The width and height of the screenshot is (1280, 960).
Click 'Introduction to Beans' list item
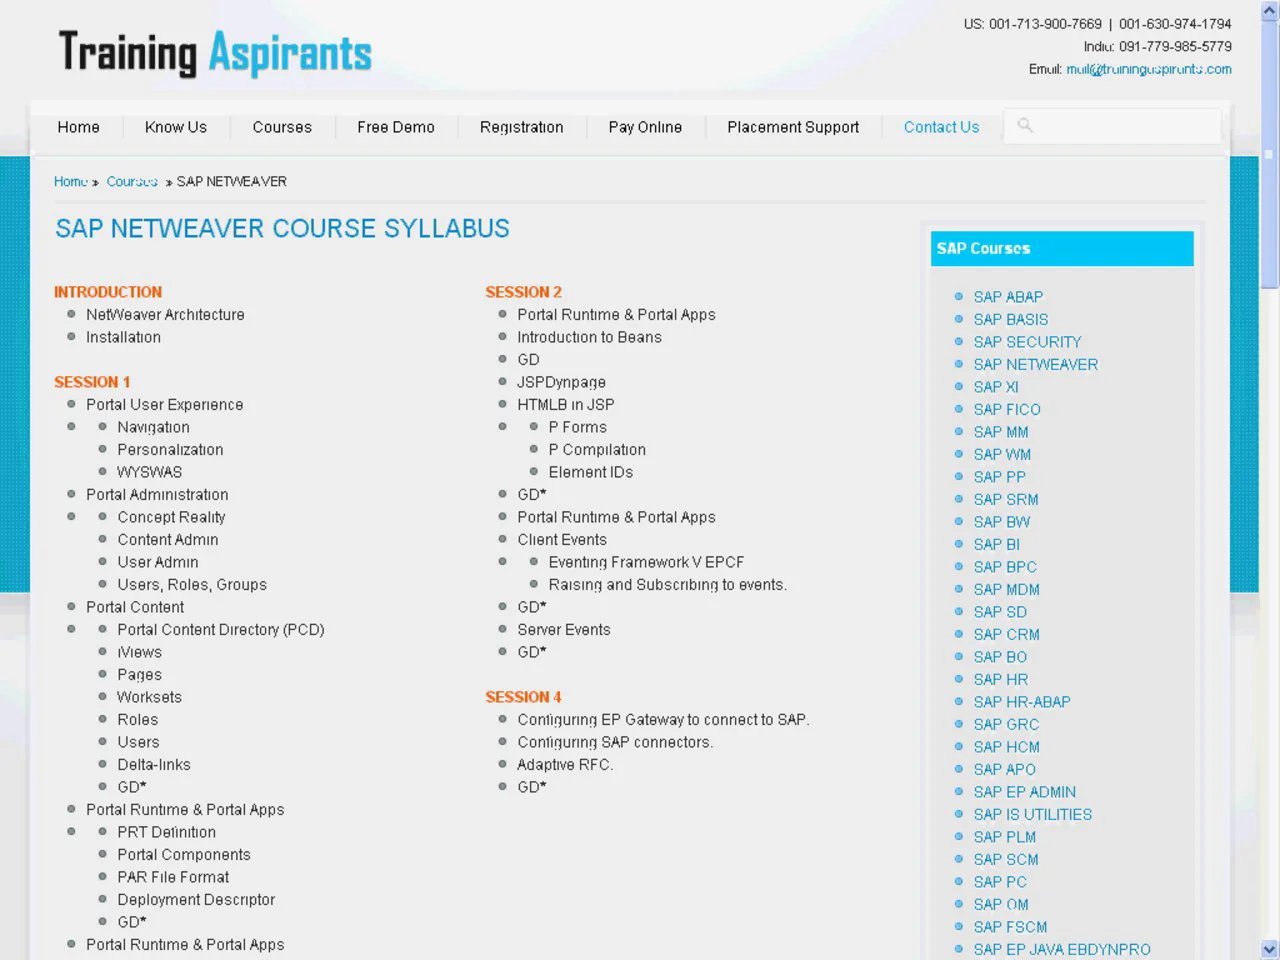click(x=589, y=337)
